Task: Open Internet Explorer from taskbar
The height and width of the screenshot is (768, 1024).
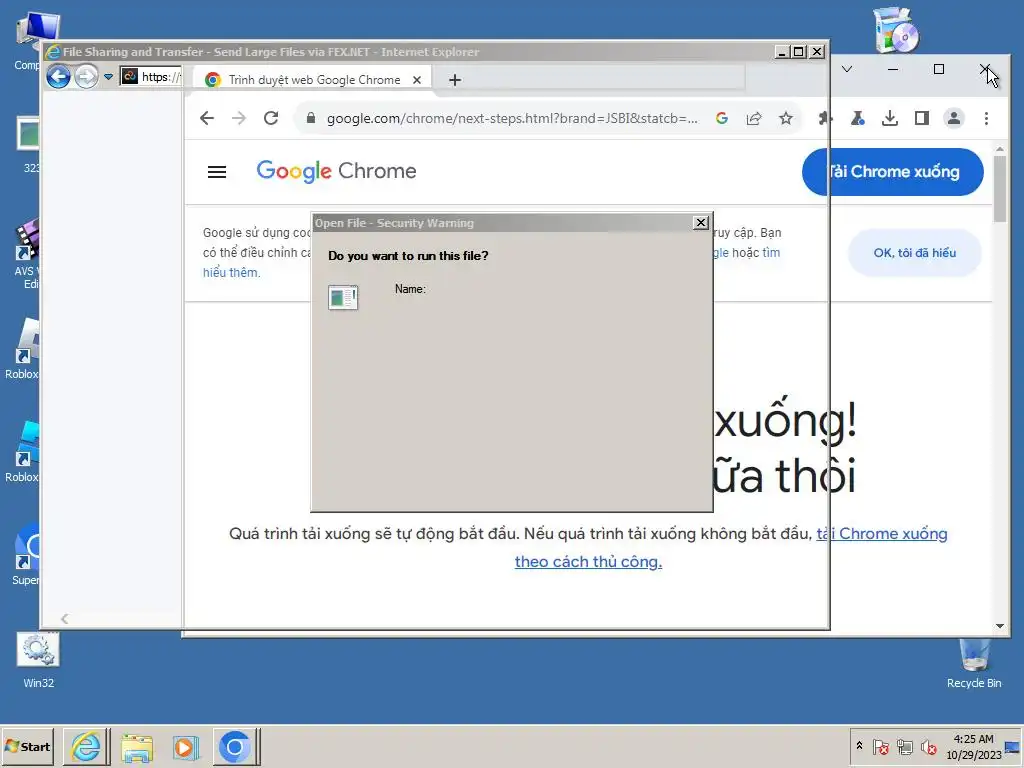Action: (x=86, y=746)
